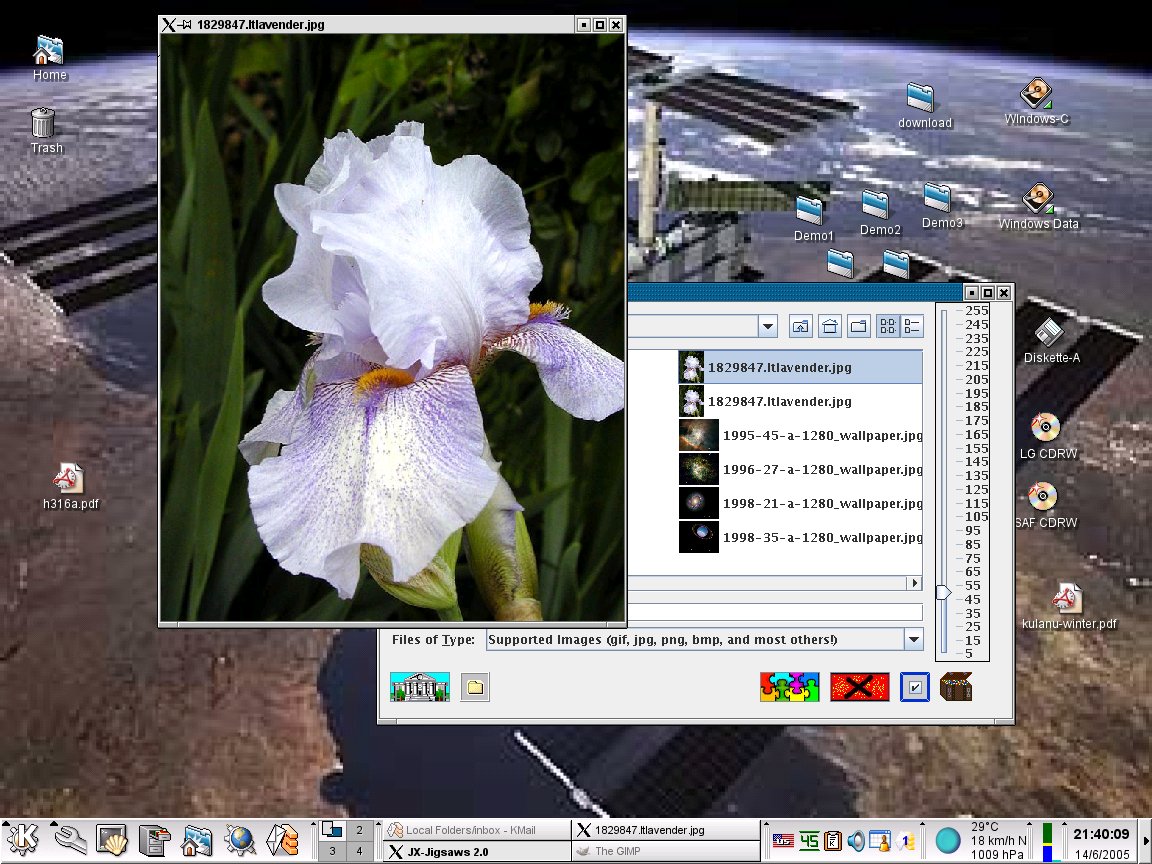Switch to JX-Jigsaws 2.0 taskbar entry
The height and width of the screenshot is (864, 1152).
[476, 852]
